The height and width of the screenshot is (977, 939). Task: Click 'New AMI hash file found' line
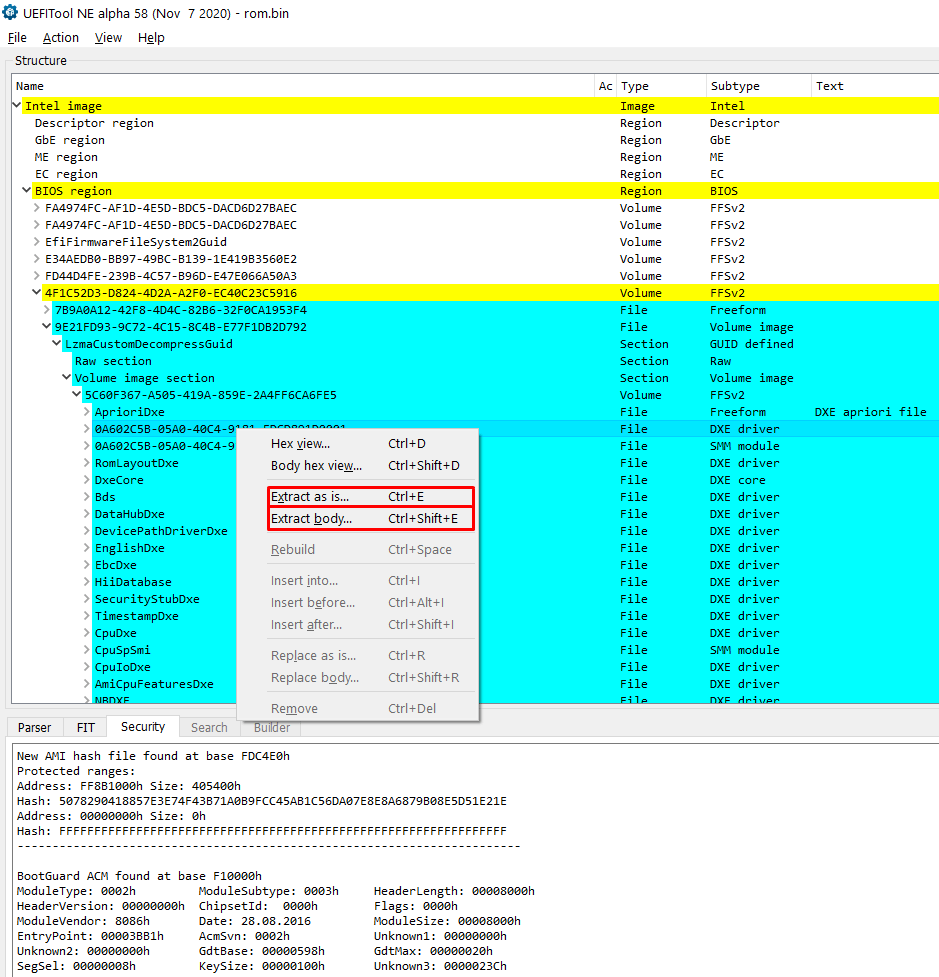(x=153, y=756)
